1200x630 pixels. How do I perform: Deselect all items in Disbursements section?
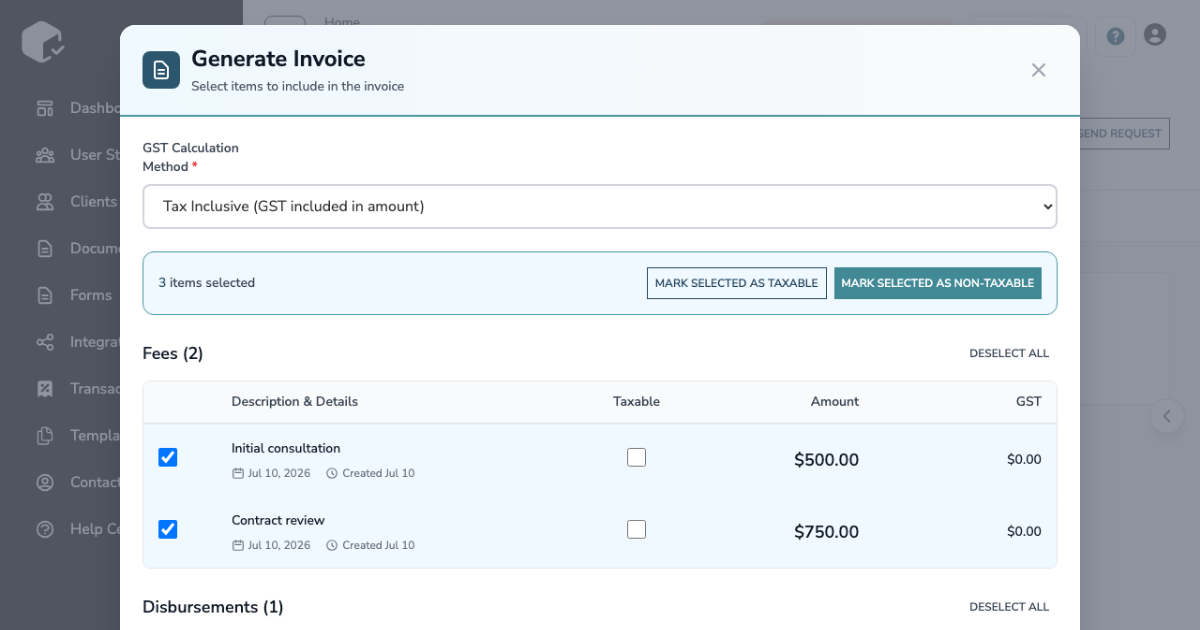coord(1009,606)
